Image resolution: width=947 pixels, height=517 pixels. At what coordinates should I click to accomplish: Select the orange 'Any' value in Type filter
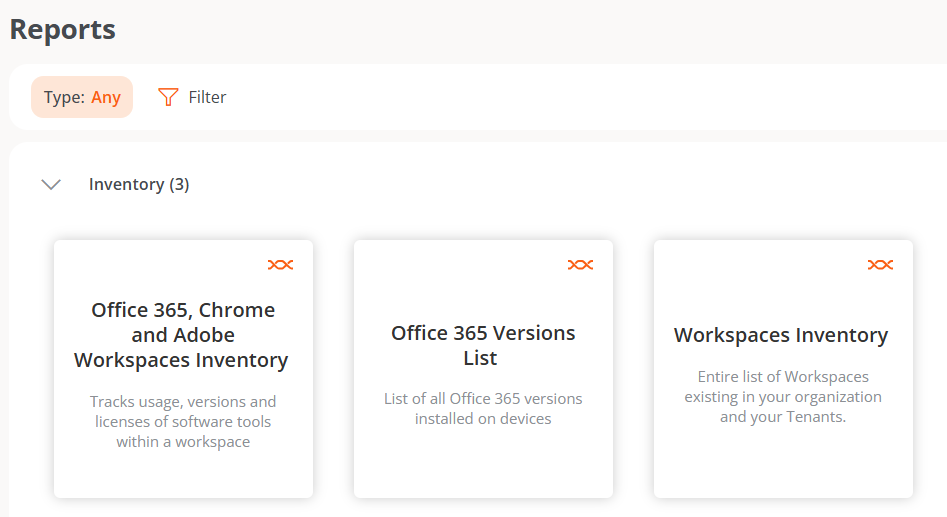coord(106,97)
